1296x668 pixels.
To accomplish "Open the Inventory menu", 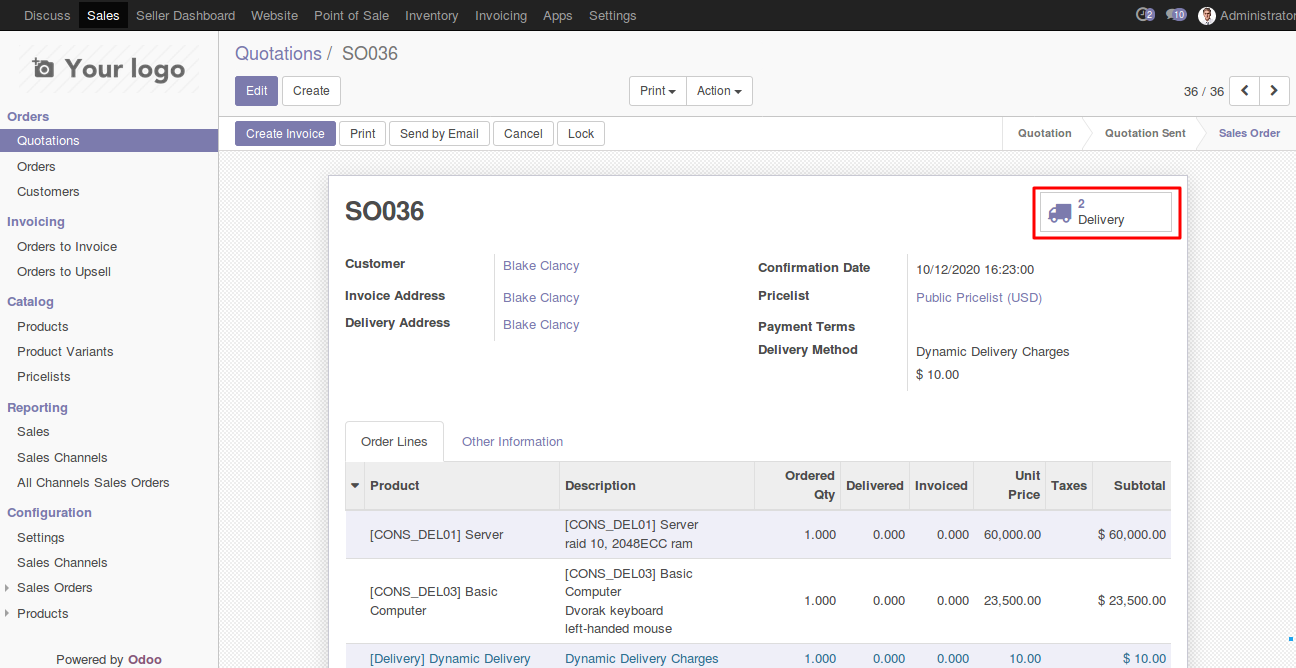I will point(431,15).
